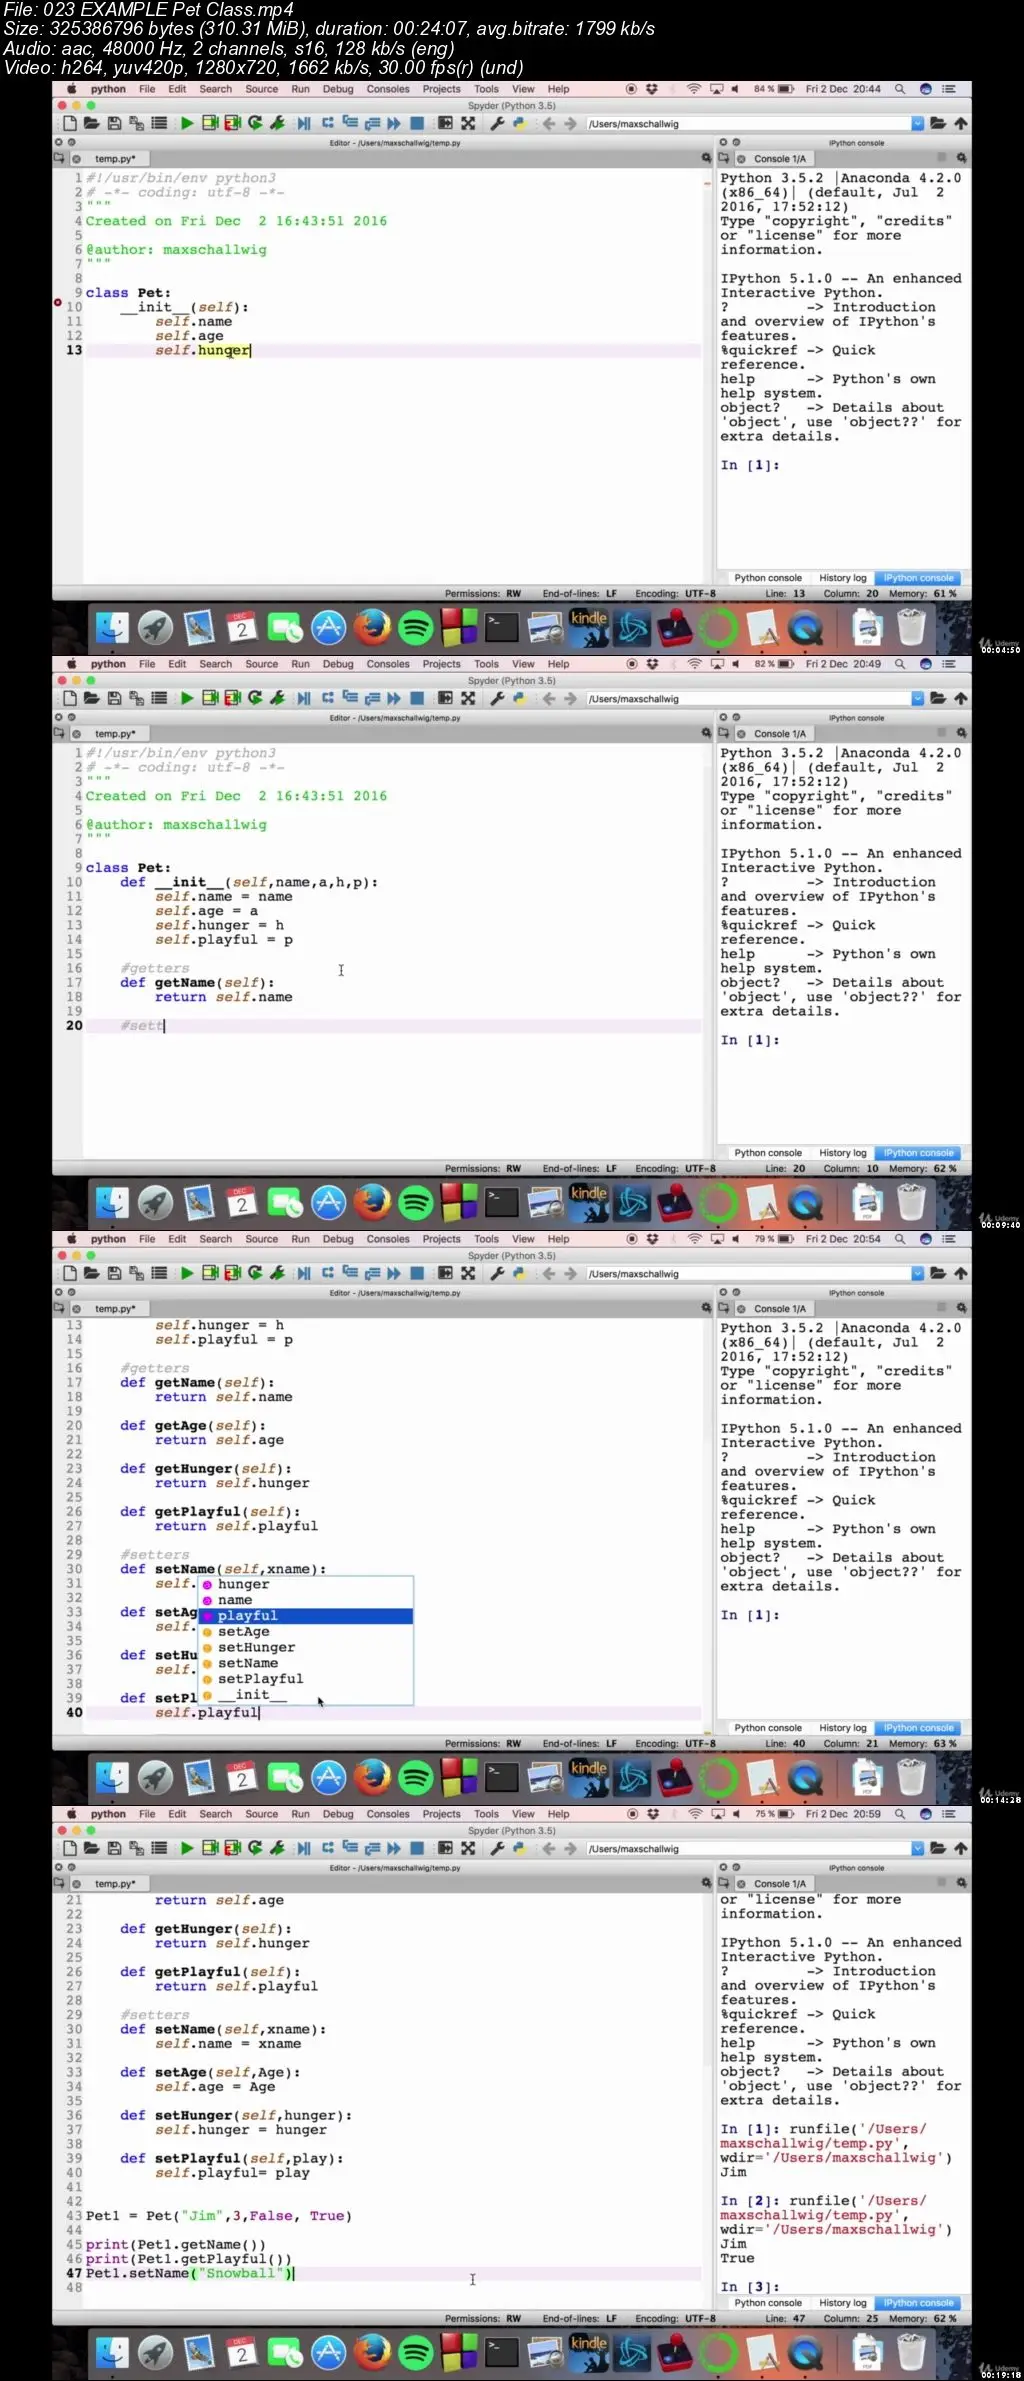Click the parent directory up arrow in the 20:59 frame
The height and width of the screenshot is (2381, 1024).
(x=961, y=1849)
